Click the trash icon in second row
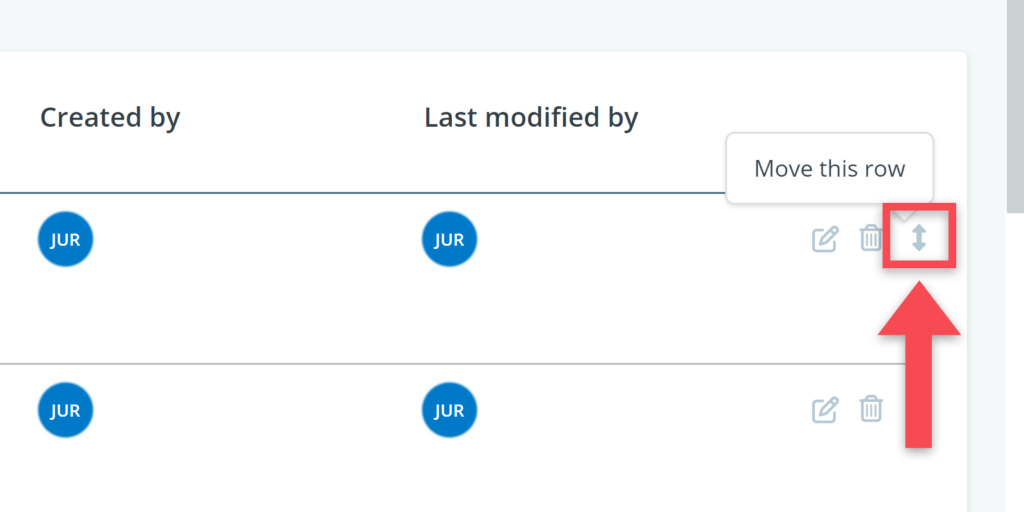 (871, 408)
